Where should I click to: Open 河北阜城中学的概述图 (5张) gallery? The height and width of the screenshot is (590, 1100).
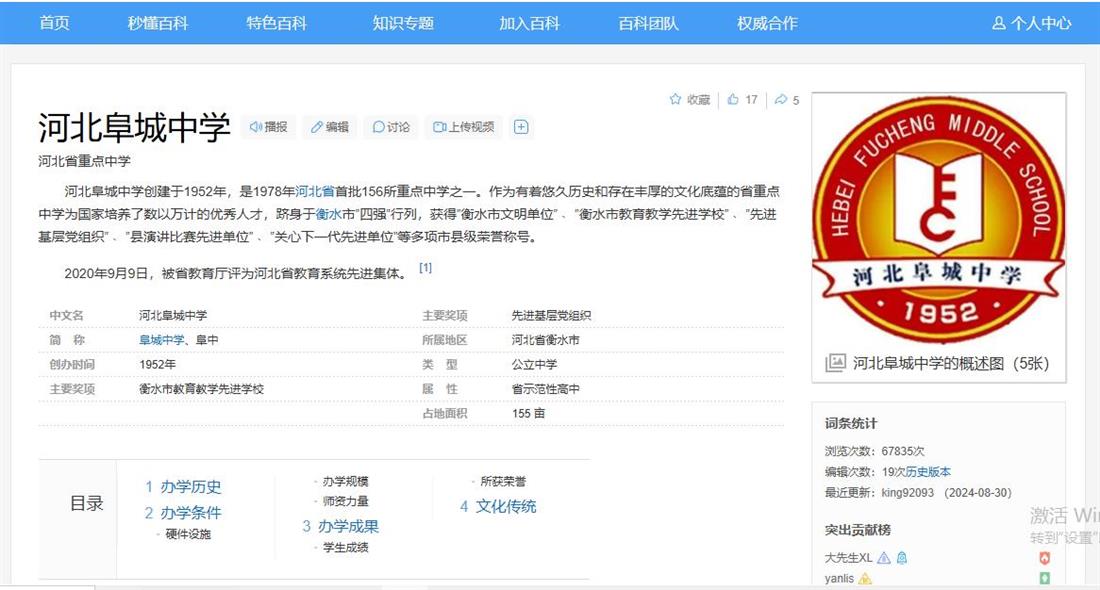pos(950,363)
